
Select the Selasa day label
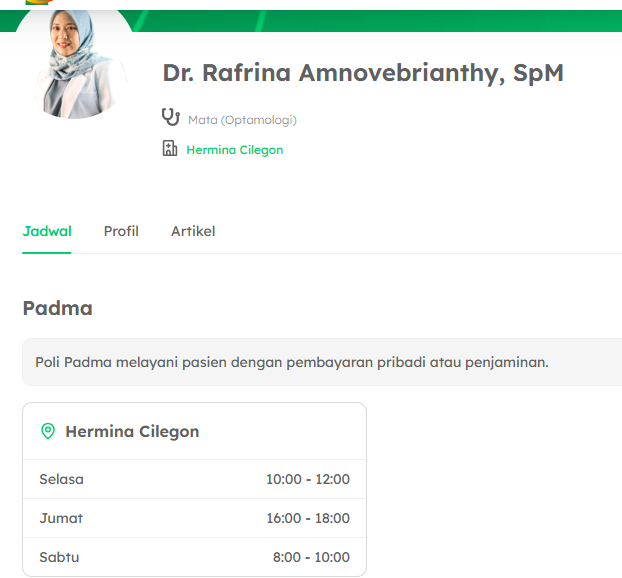pyautogui.click(x=61, y=479)
